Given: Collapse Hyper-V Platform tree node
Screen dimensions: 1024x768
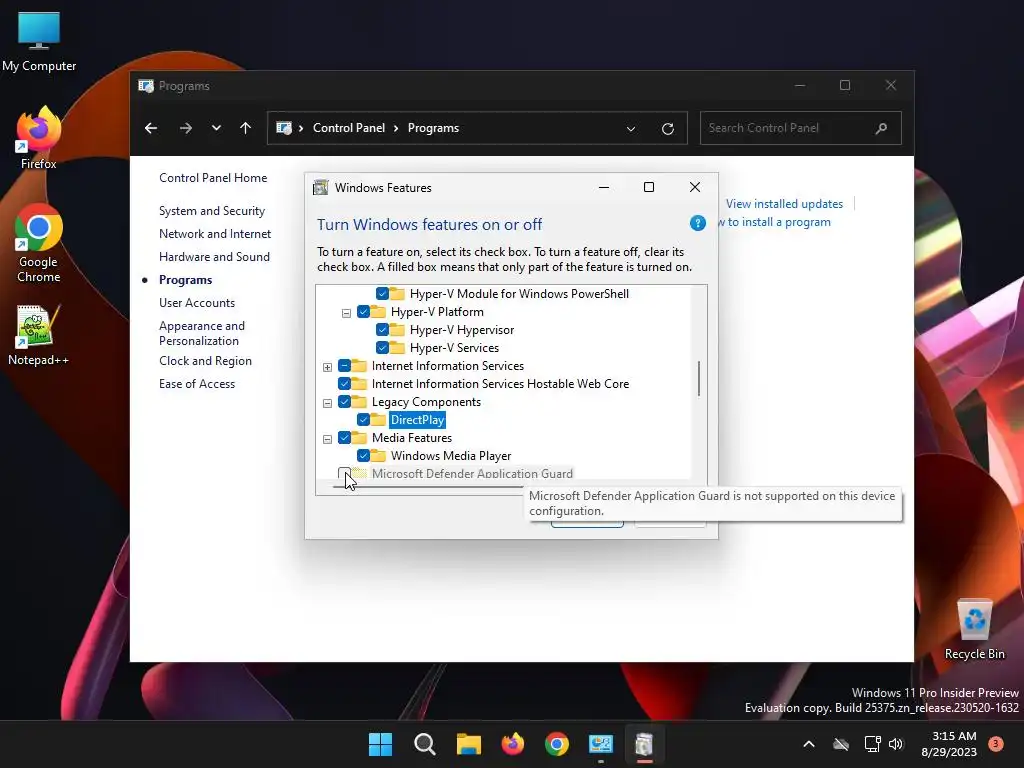Looking at the screenshot, I should [346, 313].
